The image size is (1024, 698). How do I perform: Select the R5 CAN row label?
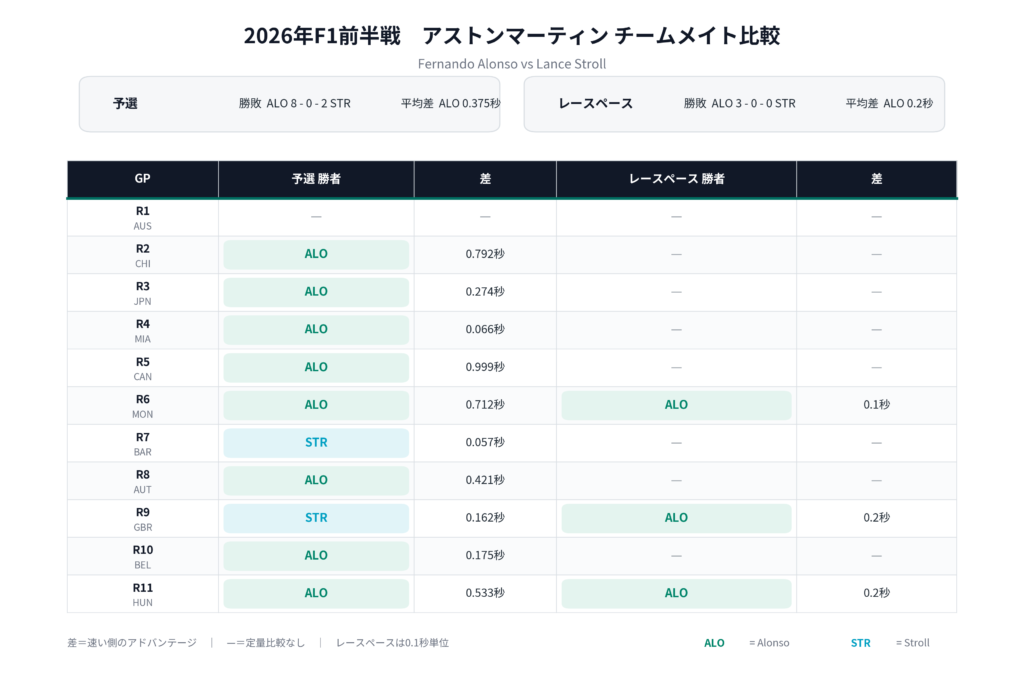click(x=142, y=368)
